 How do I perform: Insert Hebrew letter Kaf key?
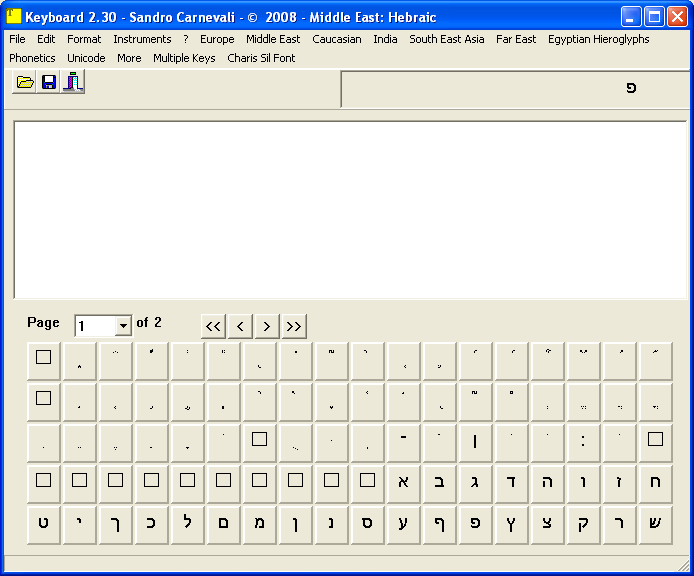tap(151, 525)
